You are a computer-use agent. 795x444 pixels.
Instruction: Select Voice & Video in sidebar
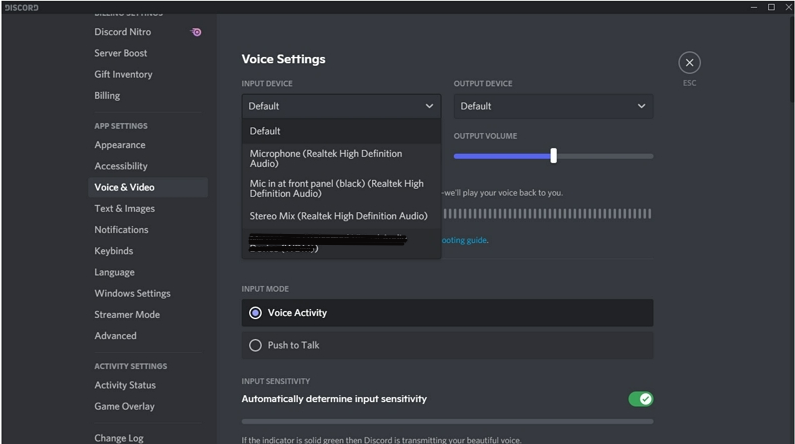point(148,188)
